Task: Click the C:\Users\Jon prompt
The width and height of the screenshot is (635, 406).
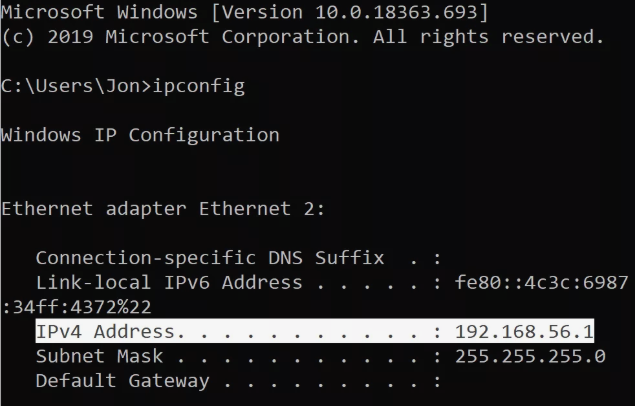Action: pos(76,86)
